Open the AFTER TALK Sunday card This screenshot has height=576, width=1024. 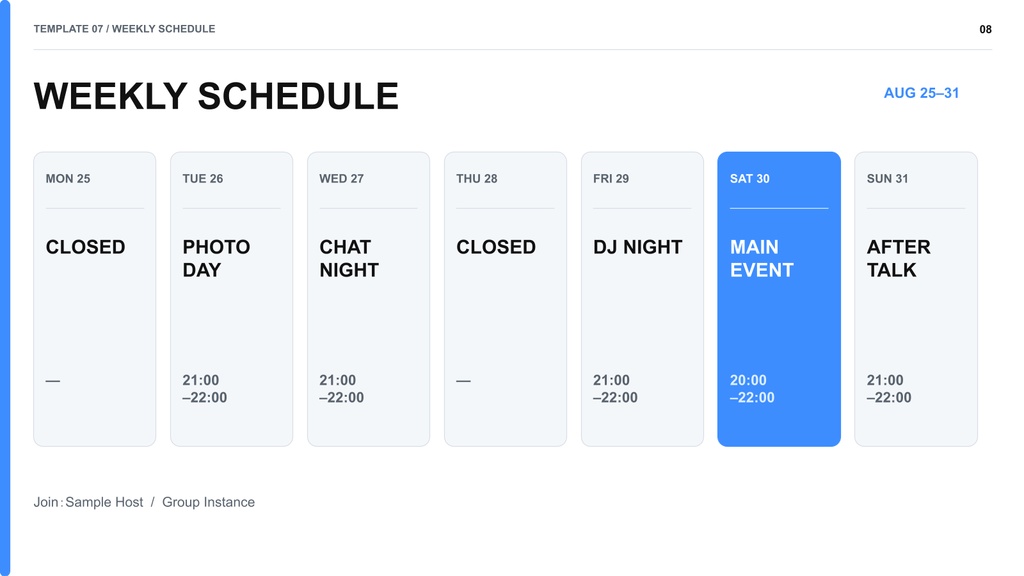[x=916, y=299]
